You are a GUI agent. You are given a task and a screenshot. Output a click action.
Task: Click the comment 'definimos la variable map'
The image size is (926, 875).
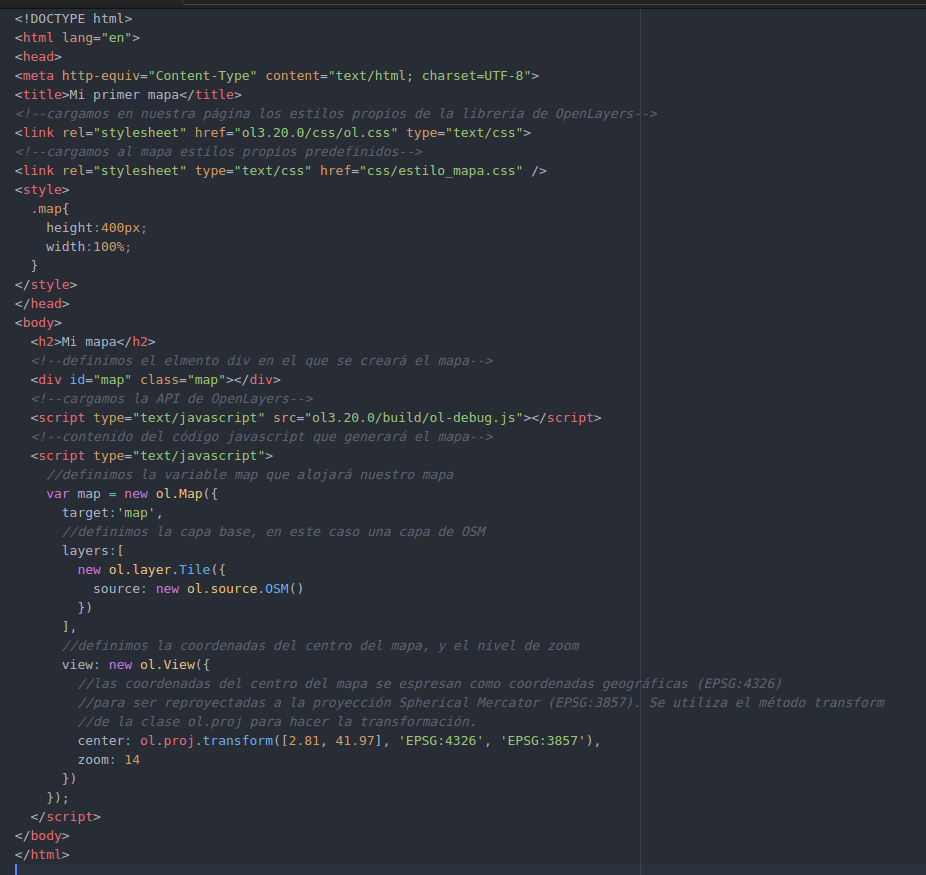(250, 475)
